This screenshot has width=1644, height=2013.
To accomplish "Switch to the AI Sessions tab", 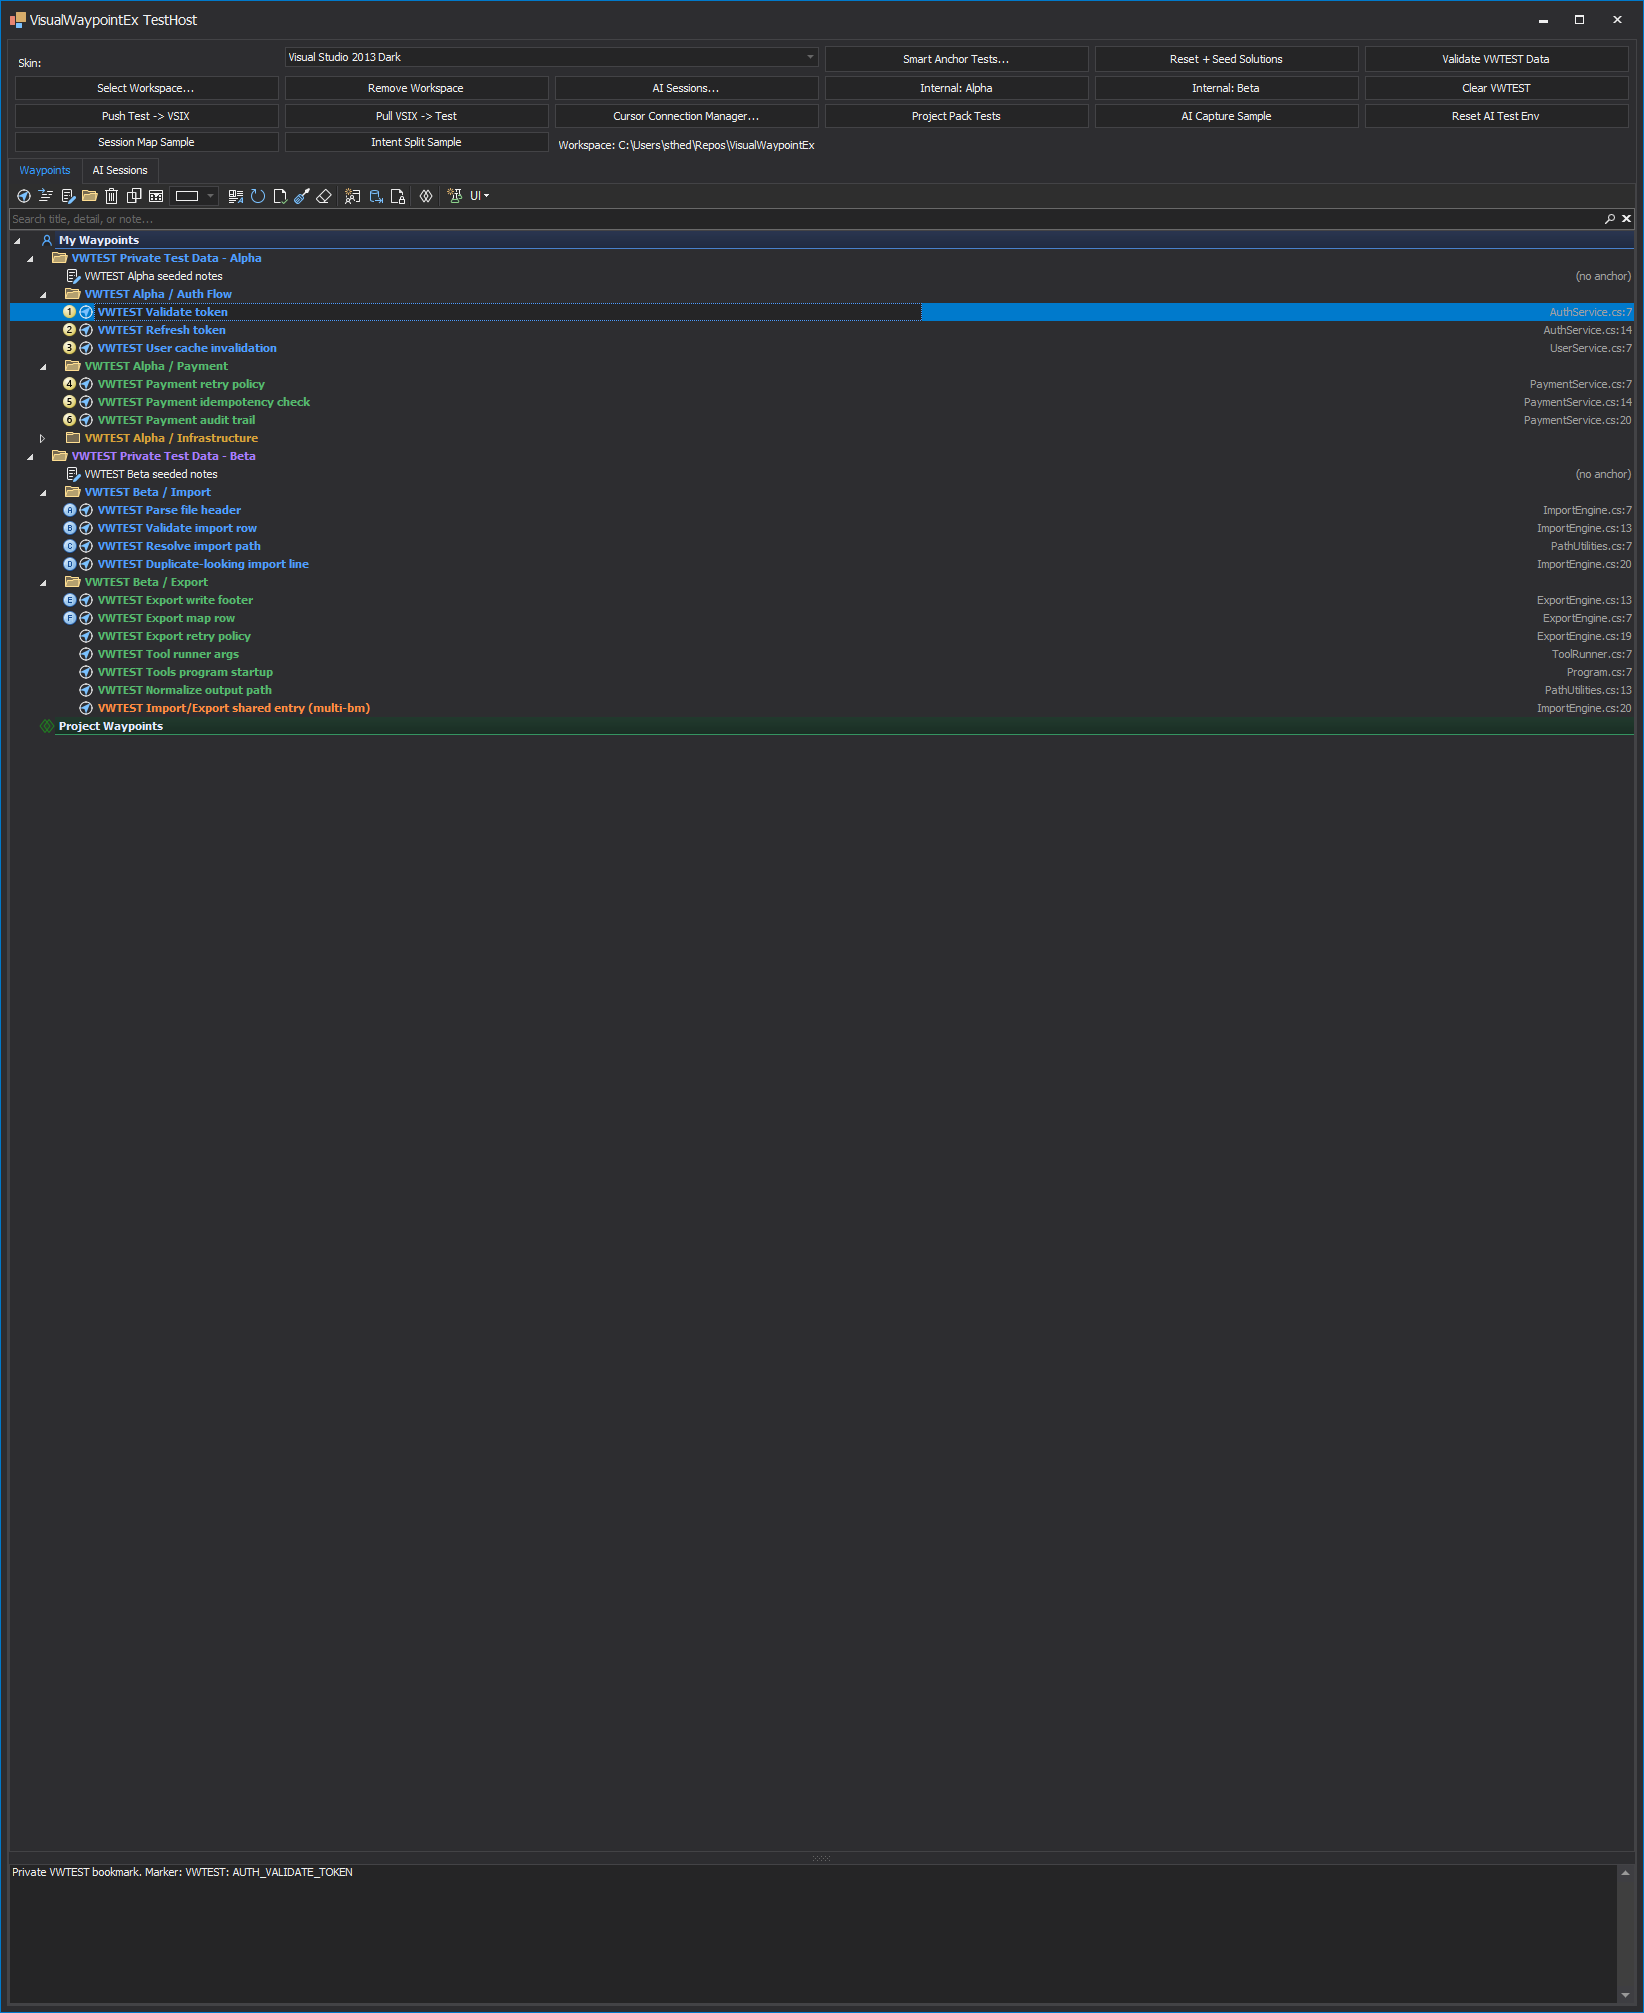I will [x=120, y=170].
